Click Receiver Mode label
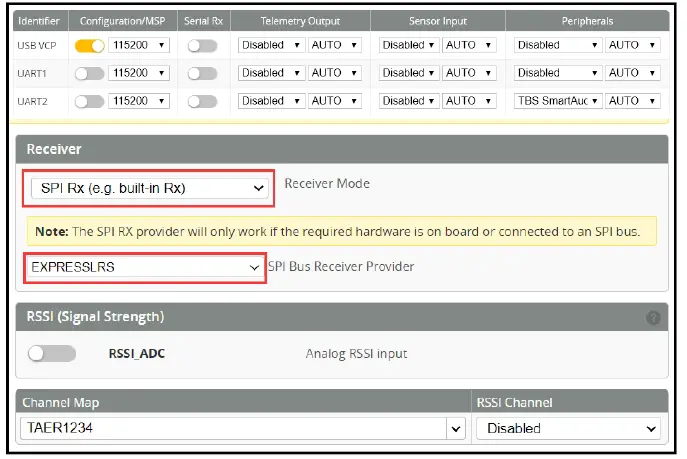Image resolution: width=687 pixels, height=459 pixels. coord(327,184)
